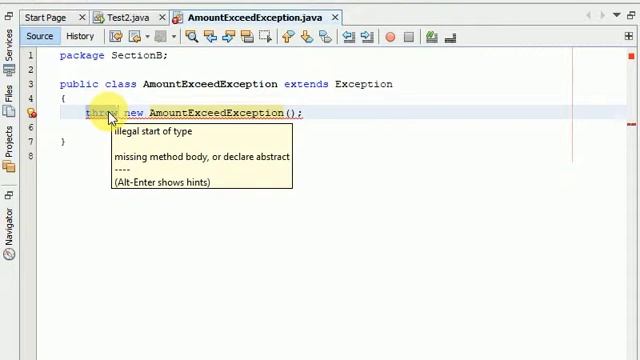Click the Services server icon in sidebar
This screenshot has width=640, height=360.
point(9,71)
